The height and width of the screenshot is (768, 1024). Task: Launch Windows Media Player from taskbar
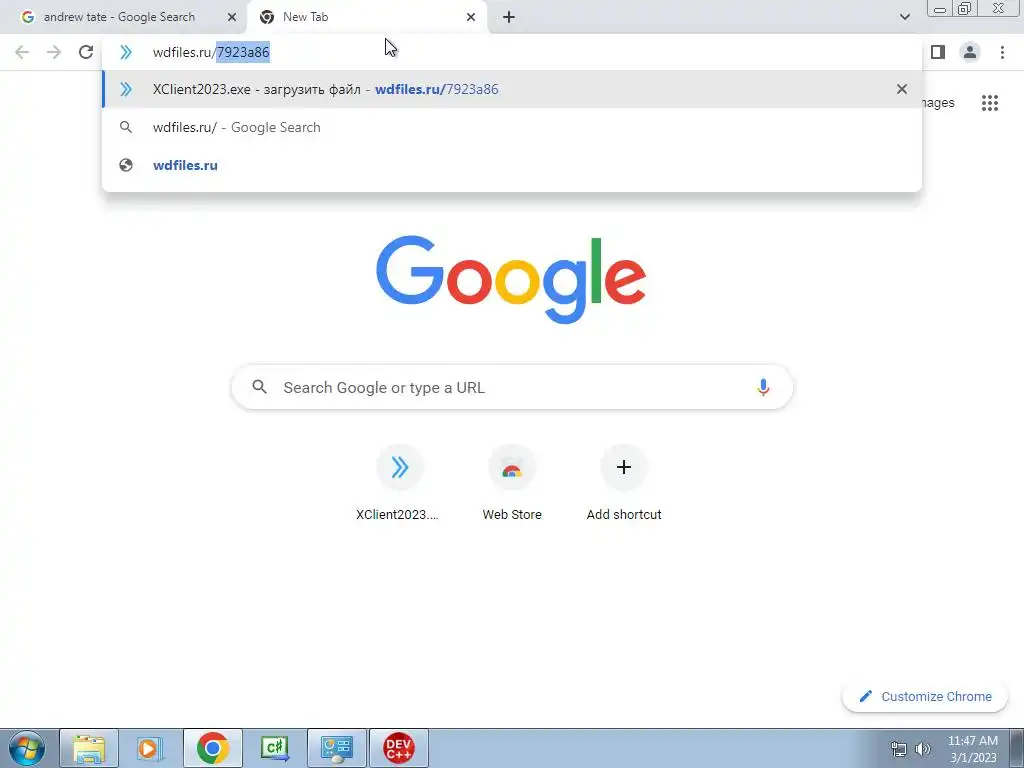click(x=150, y=748)
